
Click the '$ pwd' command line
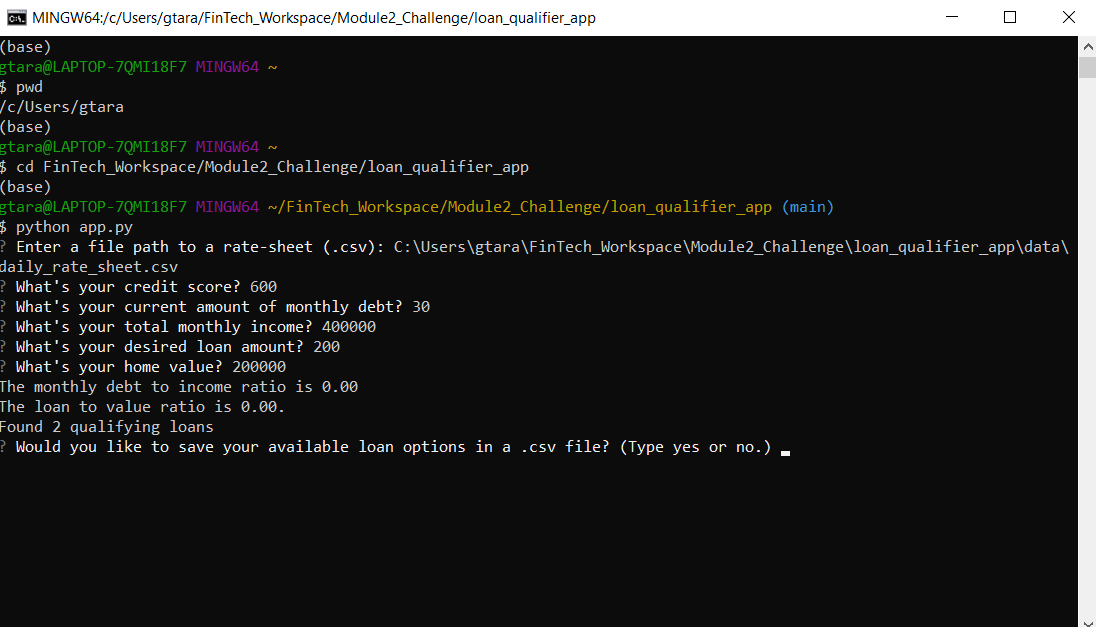(x=22, y=87)
